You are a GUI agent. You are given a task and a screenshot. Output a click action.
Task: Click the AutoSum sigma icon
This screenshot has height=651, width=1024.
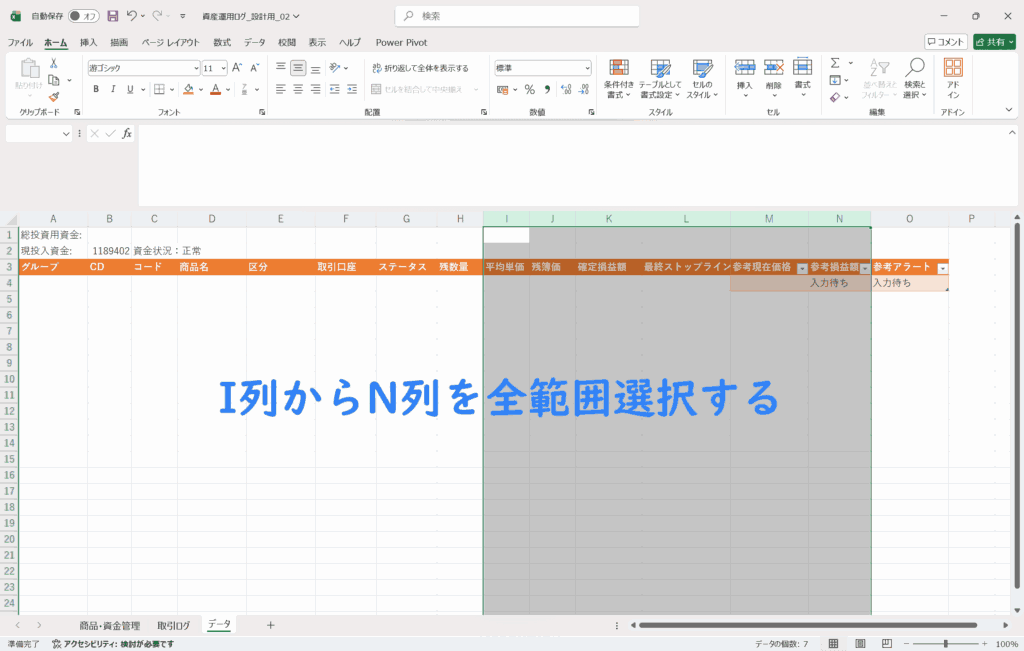click(835, 63)
